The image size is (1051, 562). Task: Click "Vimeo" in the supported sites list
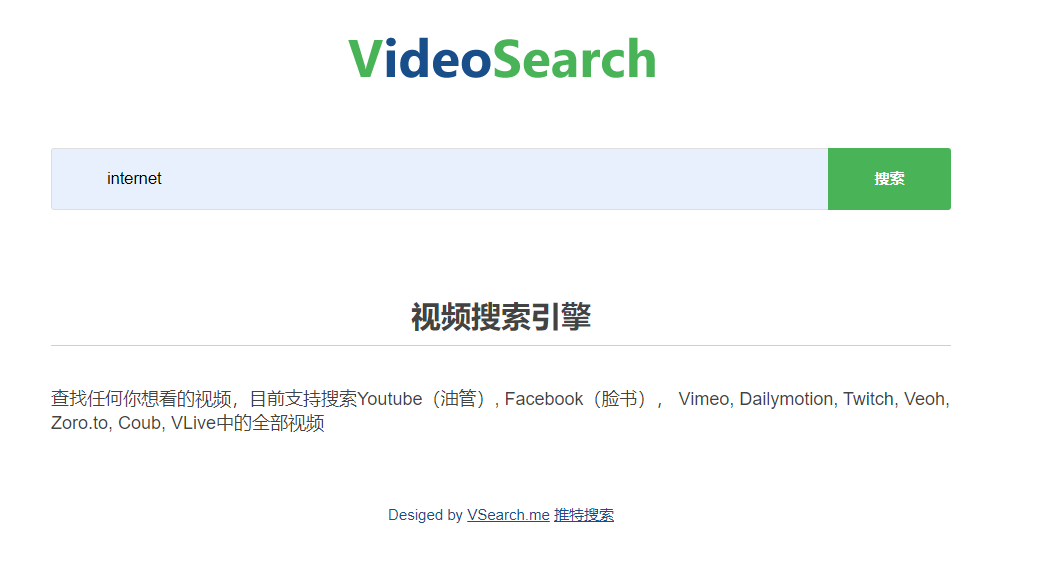704,399
